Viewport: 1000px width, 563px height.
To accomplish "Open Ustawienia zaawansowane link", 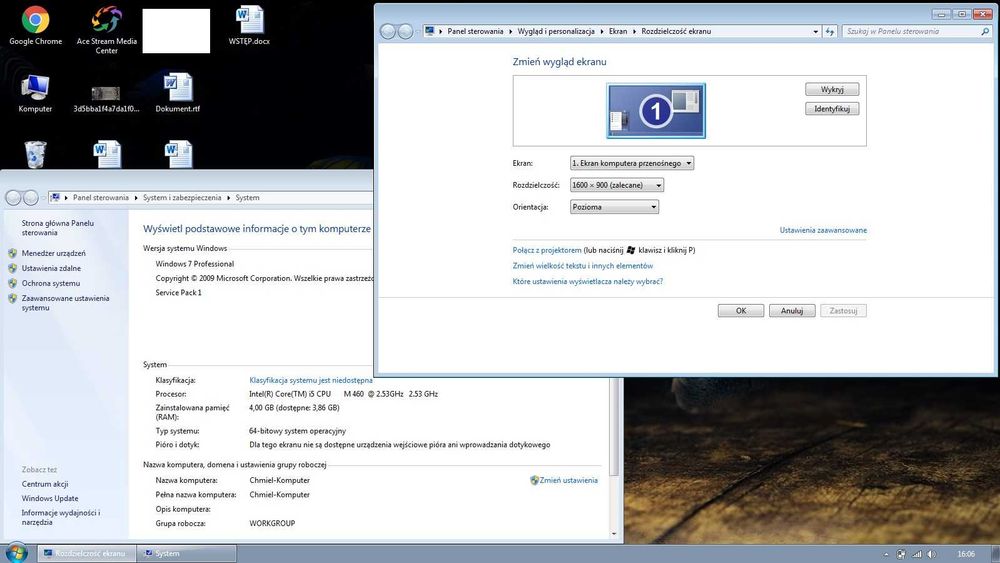I will coord(823,230).
